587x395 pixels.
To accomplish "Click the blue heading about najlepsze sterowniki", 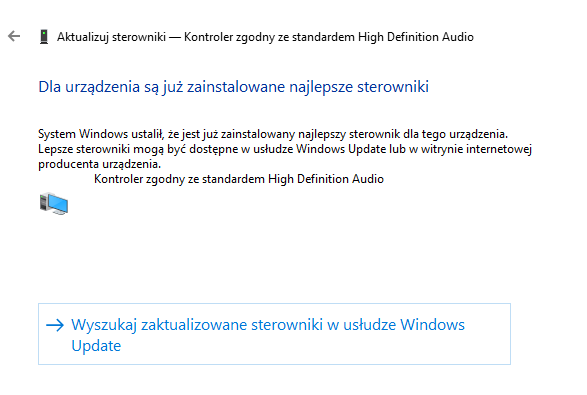I will (234, 86).
